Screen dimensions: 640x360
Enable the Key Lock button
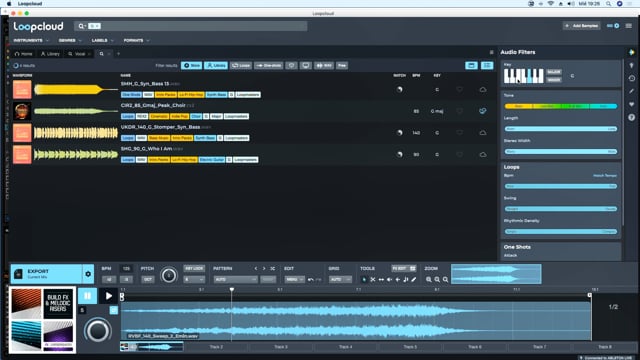coord(194,269)
